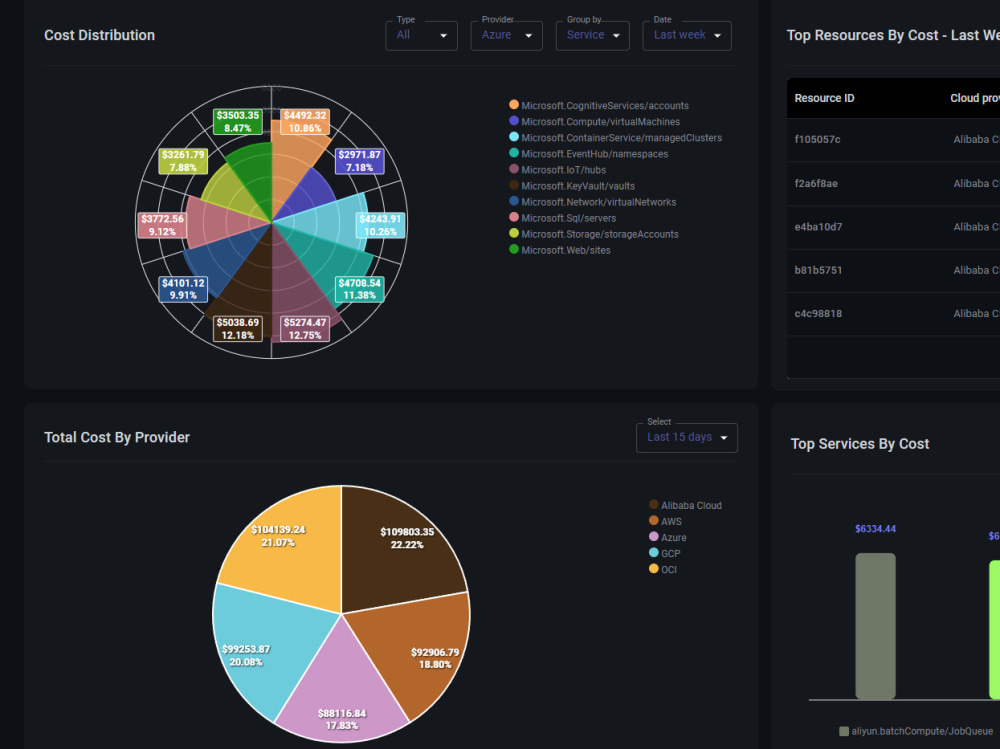Toggle Microsoft.EventHub/namespaces legend entry
Viewport: 1000px width, 749px height.
coord(589,153)
